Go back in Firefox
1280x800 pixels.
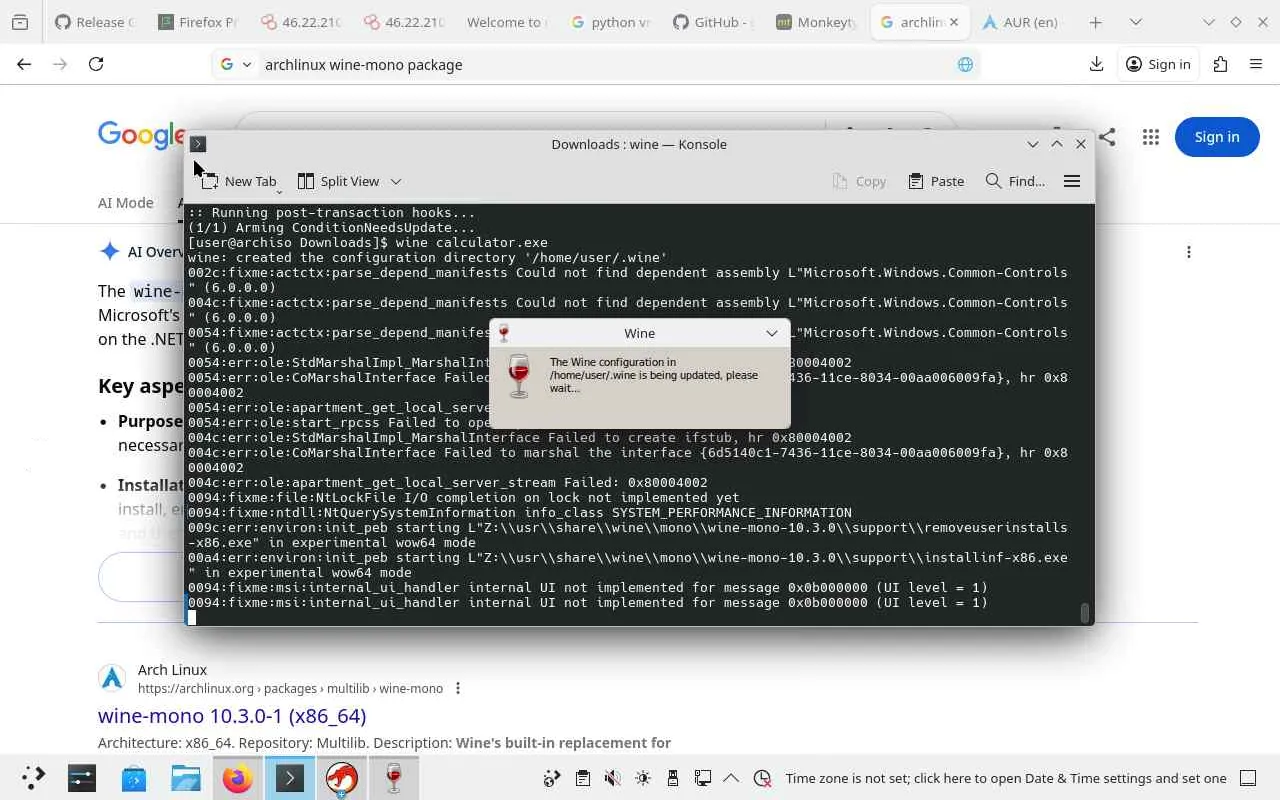click(x=24, y=64)
